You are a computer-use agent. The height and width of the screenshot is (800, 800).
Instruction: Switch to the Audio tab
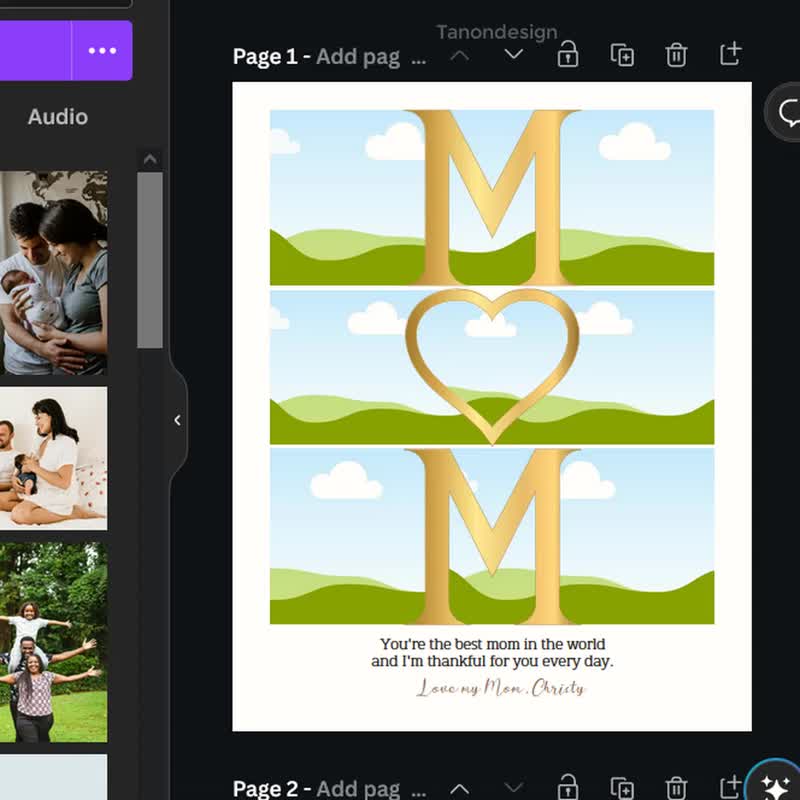click(x=57, y=117)
